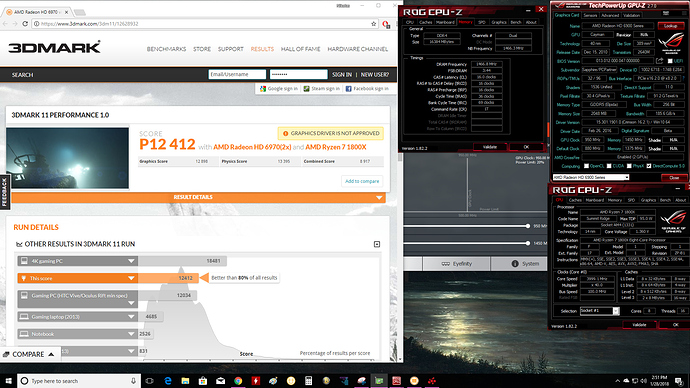Open the AMD Radeon HD 6900 Series dropdown

591,177
